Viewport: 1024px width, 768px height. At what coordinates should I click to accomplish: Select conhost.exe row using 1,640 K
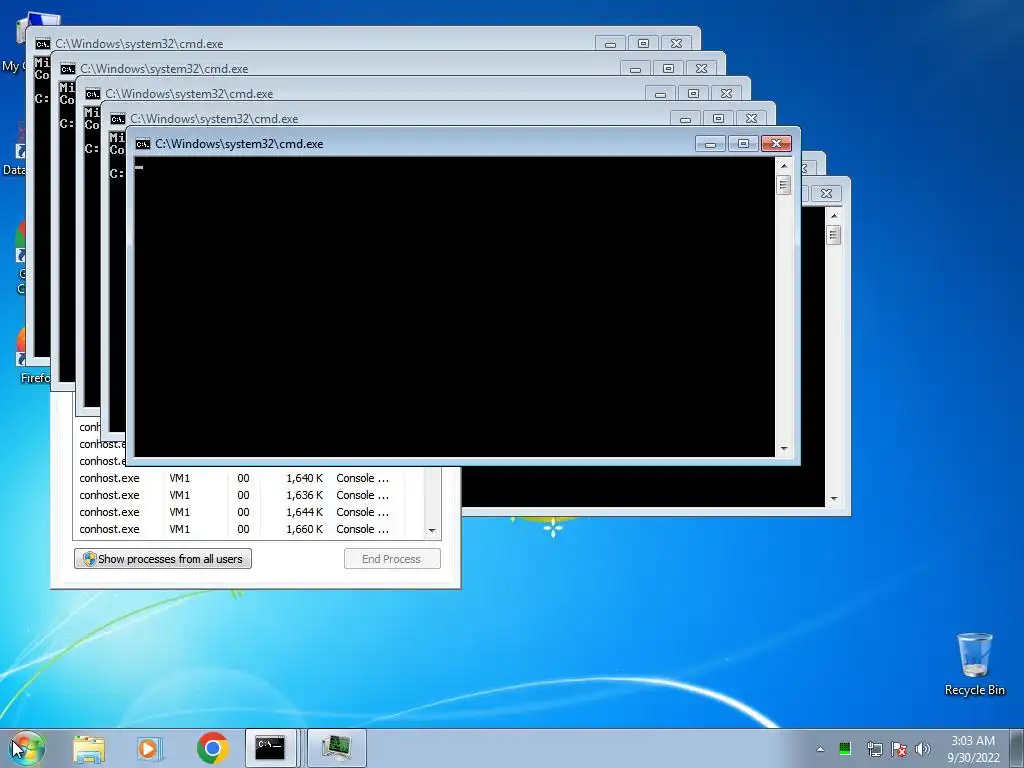point(248,478)
